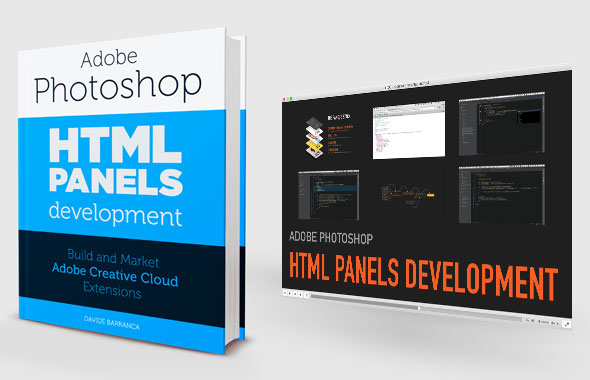Click "Extensions" on the book cover
The width and height of the screenshot is (590, 380).
(x=112, y=290)
